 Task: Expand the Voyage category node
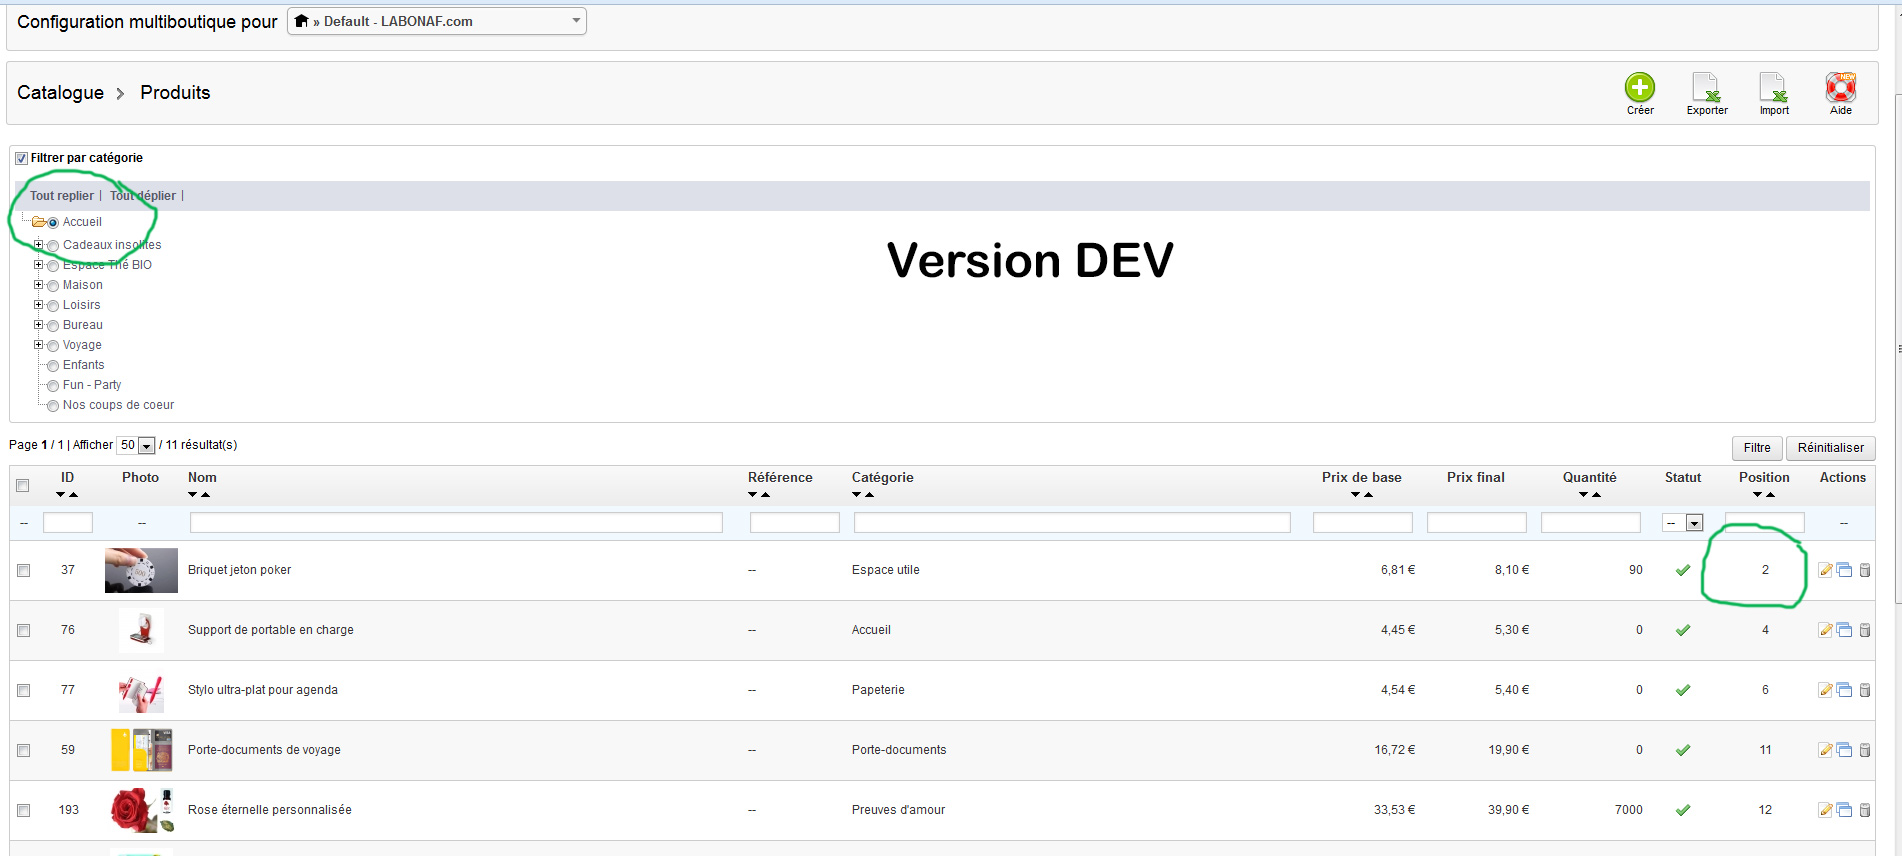point(38,345)
